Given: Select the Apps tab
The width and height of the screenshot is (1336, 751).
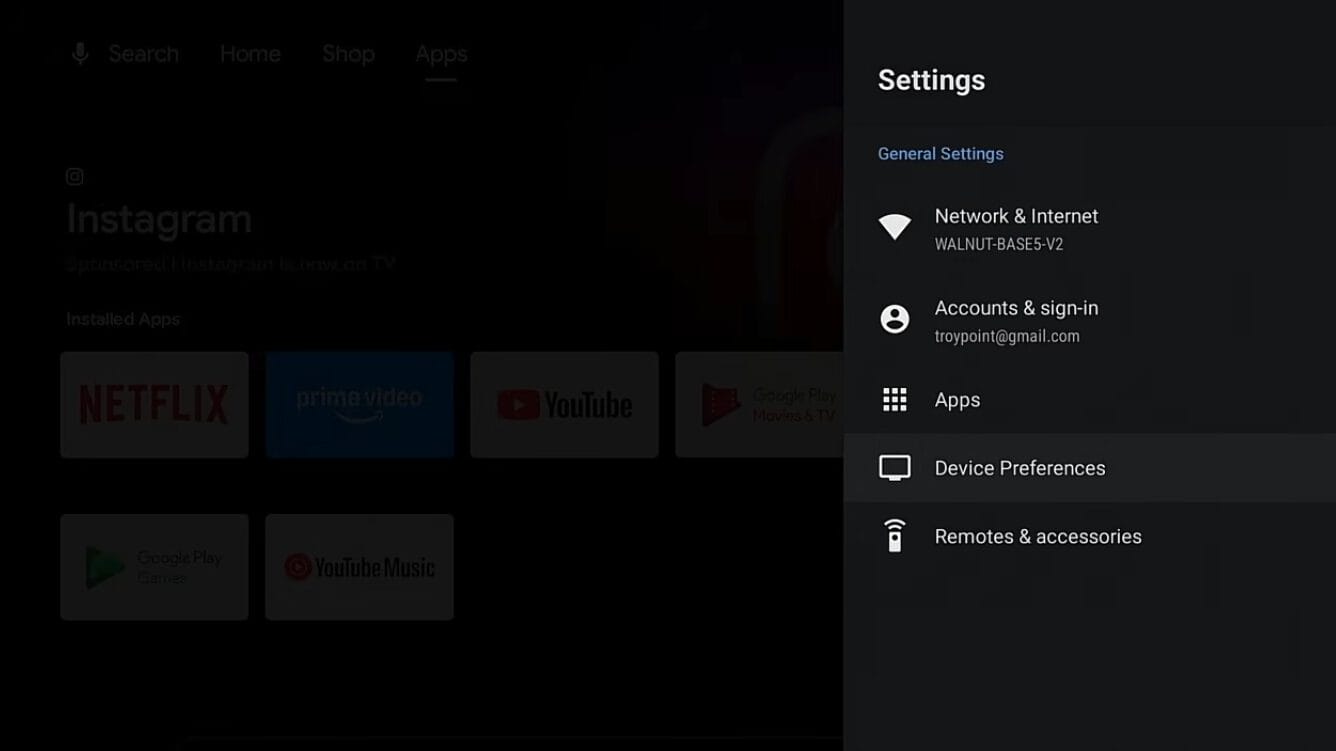Looking at the screenshot, I should pyautogui.click(x=441, y=54).
